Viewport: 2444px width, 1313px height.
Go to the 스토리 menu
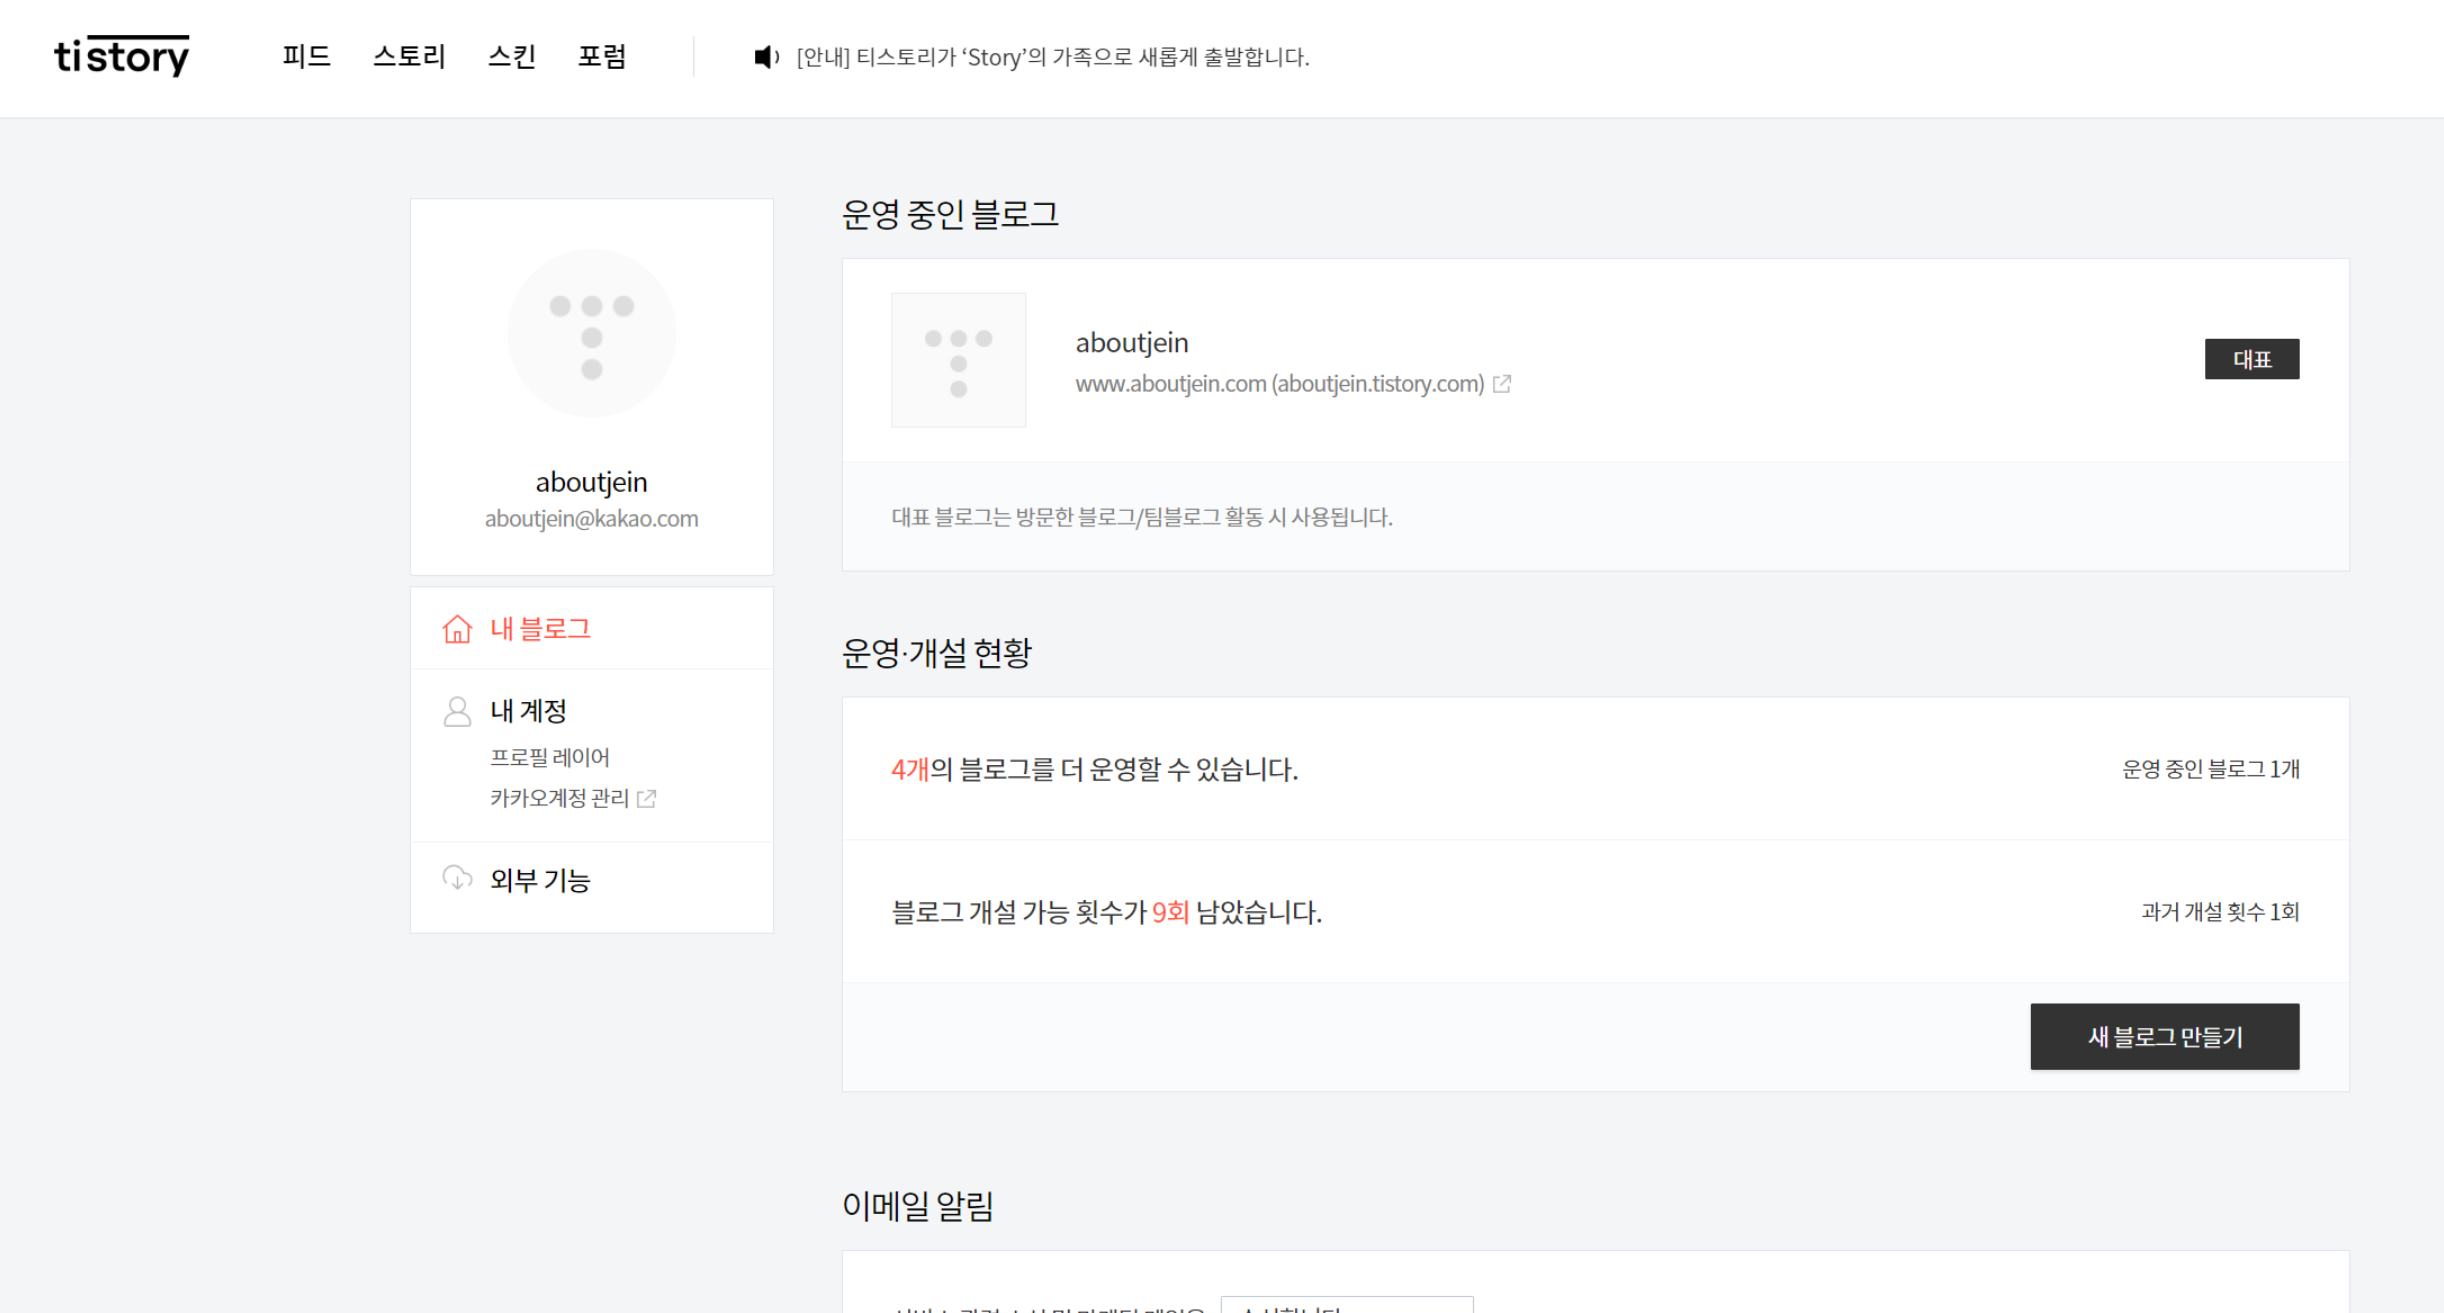tap(409, 56)
